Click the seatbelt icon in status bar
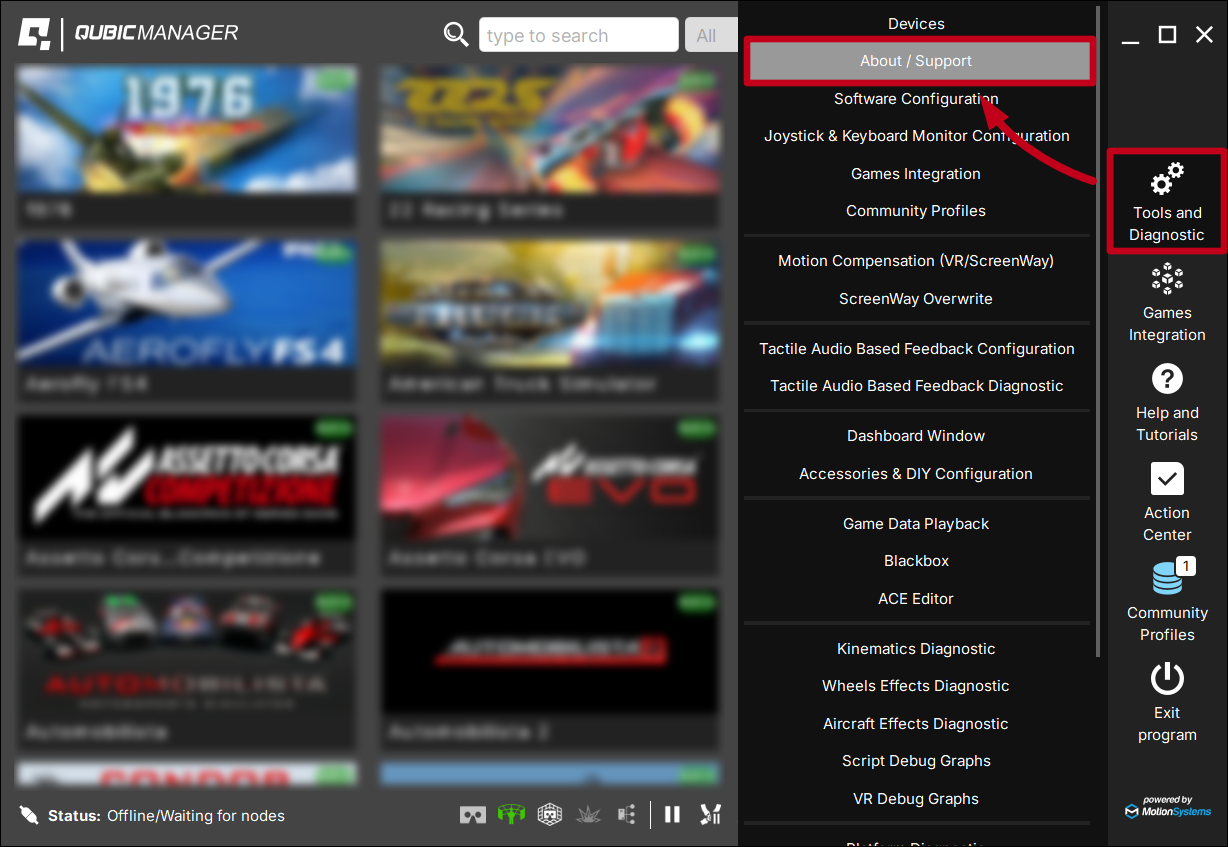The image size is (1228, 847). tap(710, 814)
